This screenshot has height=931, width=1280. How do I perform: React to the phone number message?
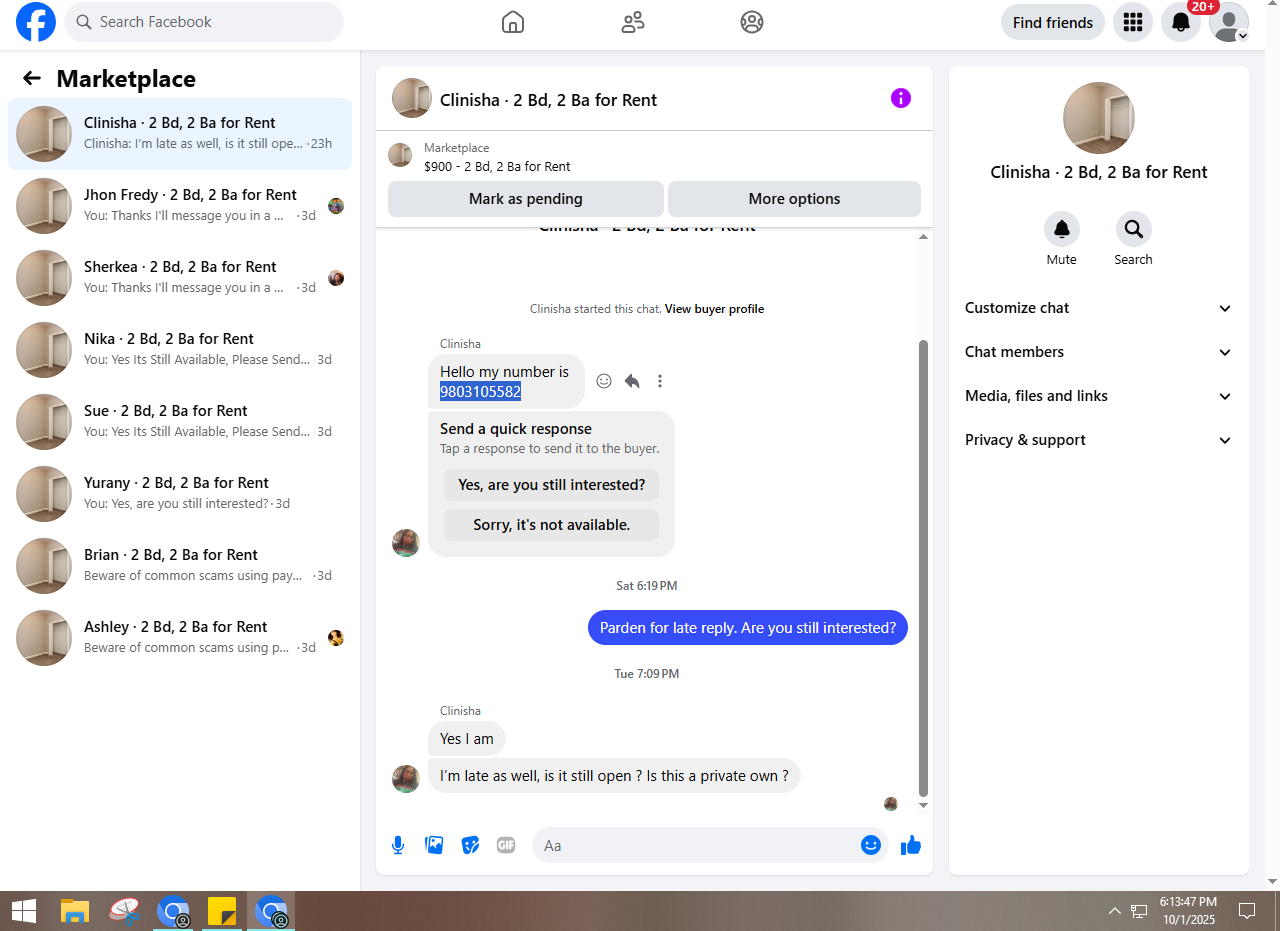tap(604, 381)
